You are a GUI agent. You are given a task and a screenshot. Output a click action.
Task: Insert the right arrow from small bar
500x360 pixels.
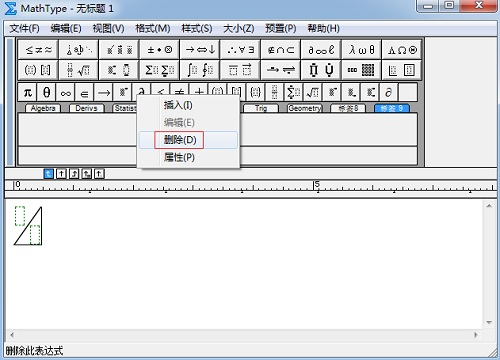click(x=104, y=92)
